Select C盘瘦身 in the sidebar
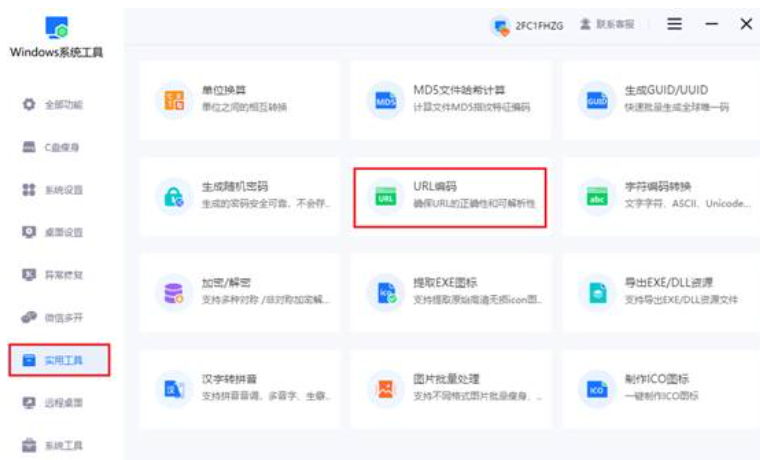This screenshot has height=460, width=760. coord(54,147)
